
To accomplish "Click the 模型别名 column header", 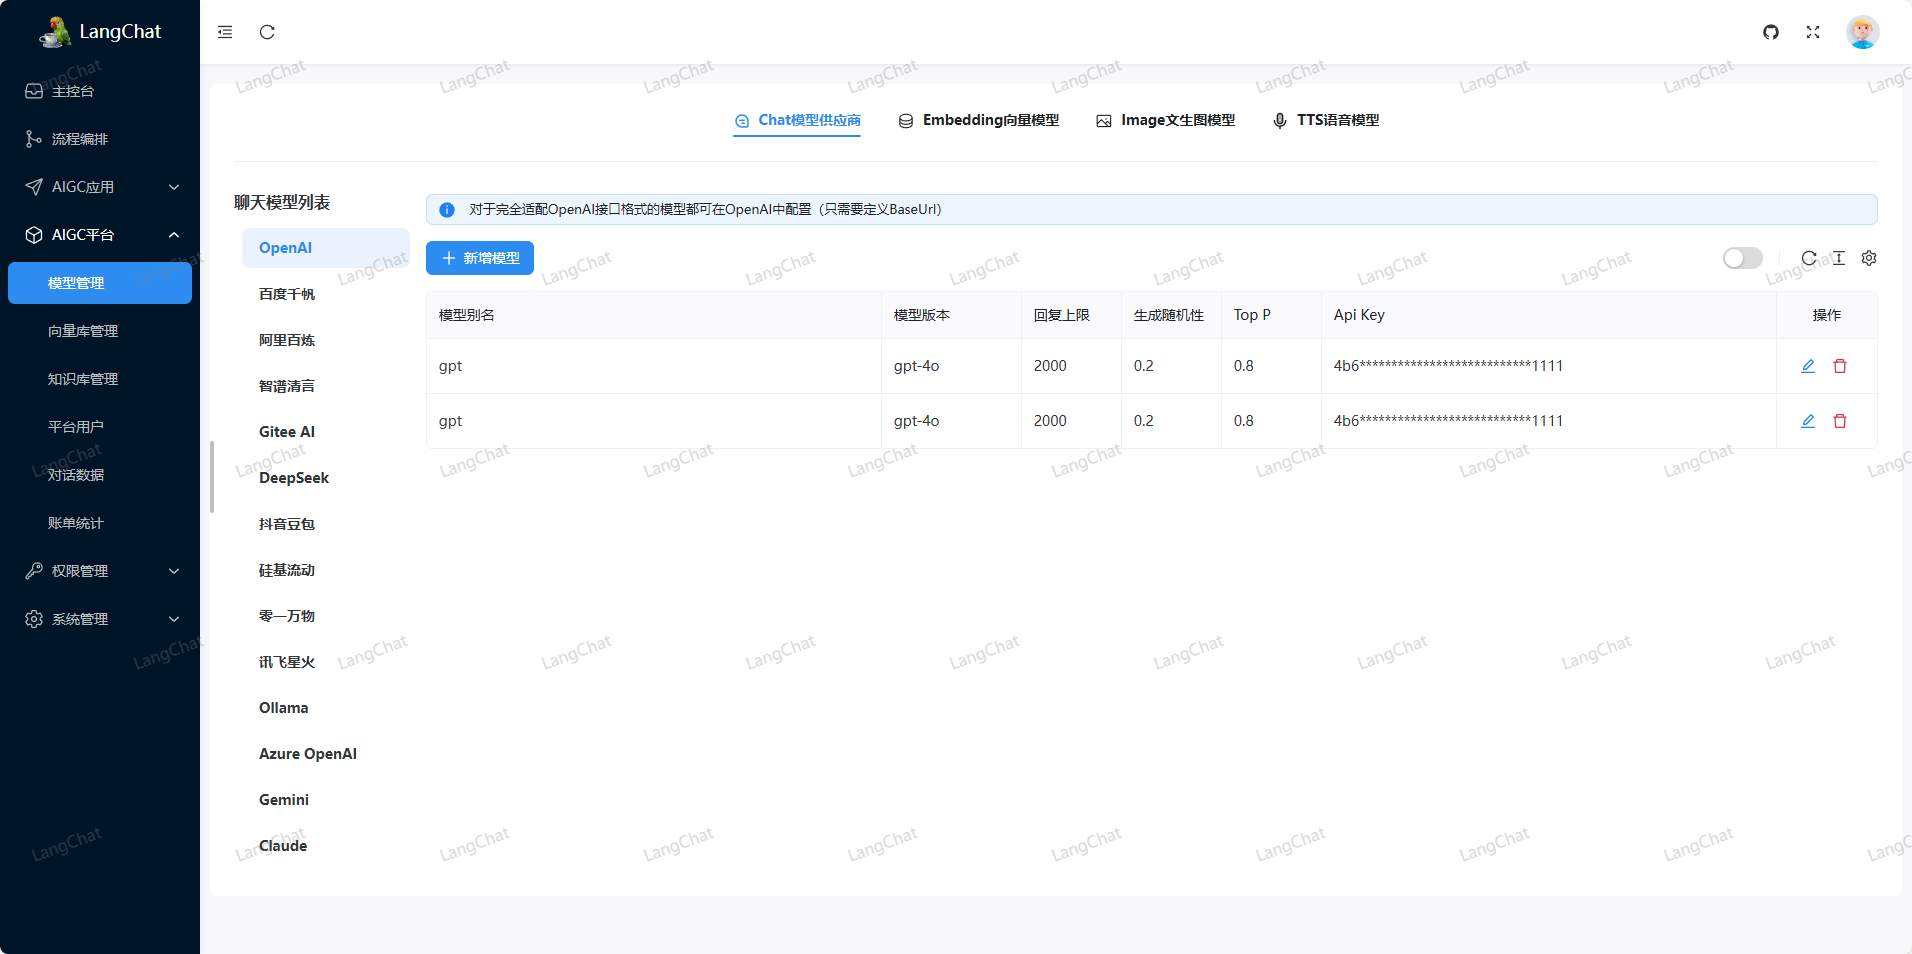I will click(654, 315).
